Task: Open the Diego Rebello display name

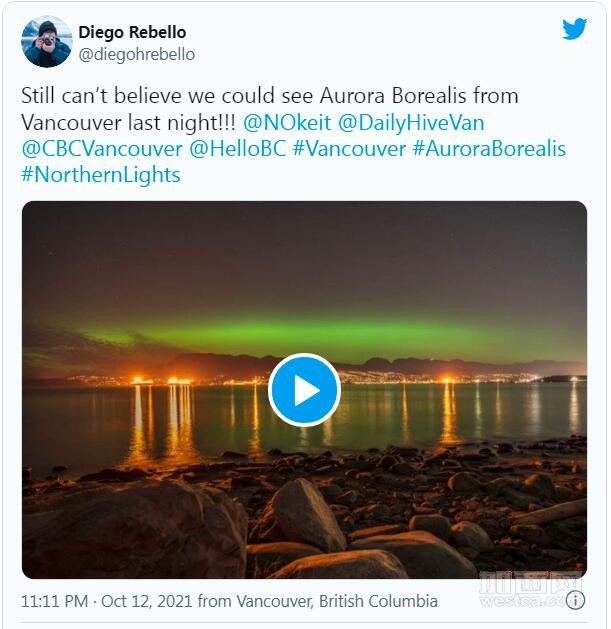Action: [x=132, y=32]
